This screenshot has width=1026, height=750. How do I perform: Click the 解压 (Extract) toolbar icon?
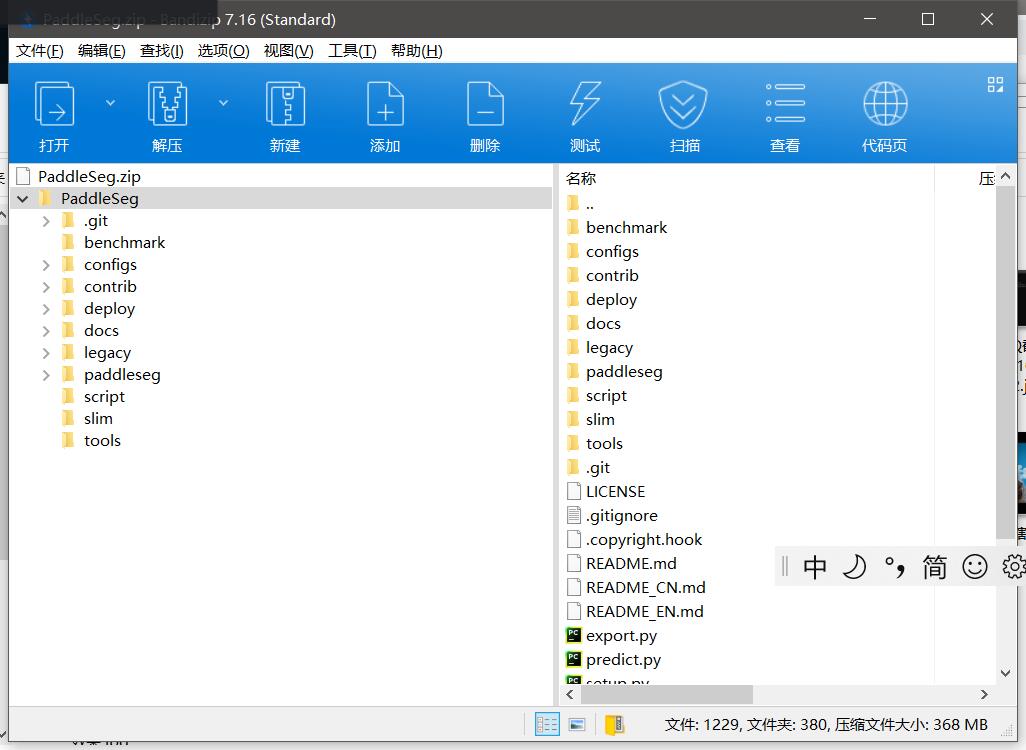point(168,104)
